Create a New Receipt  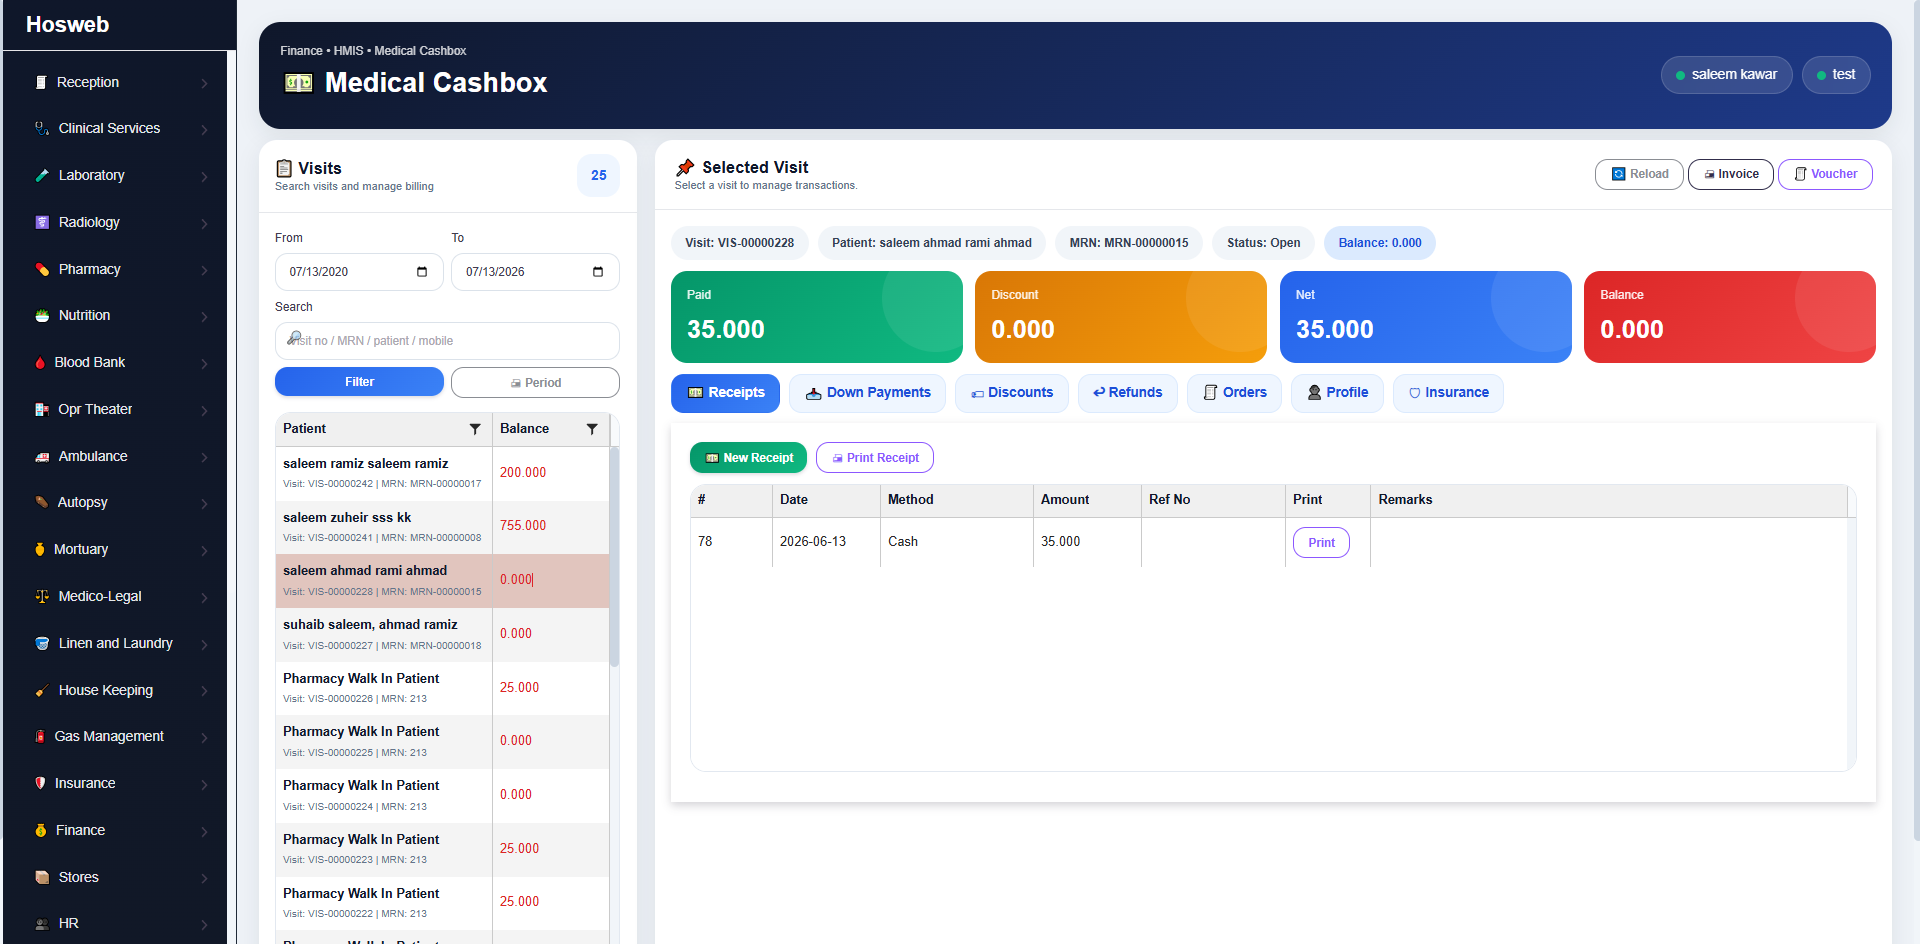(x=749, y=458)
